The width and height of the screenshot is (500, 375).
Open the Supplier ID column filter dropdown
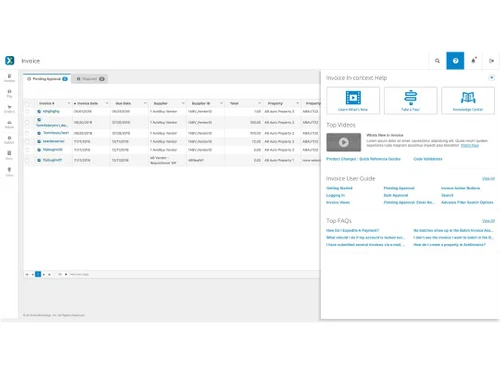coord(221,103)
